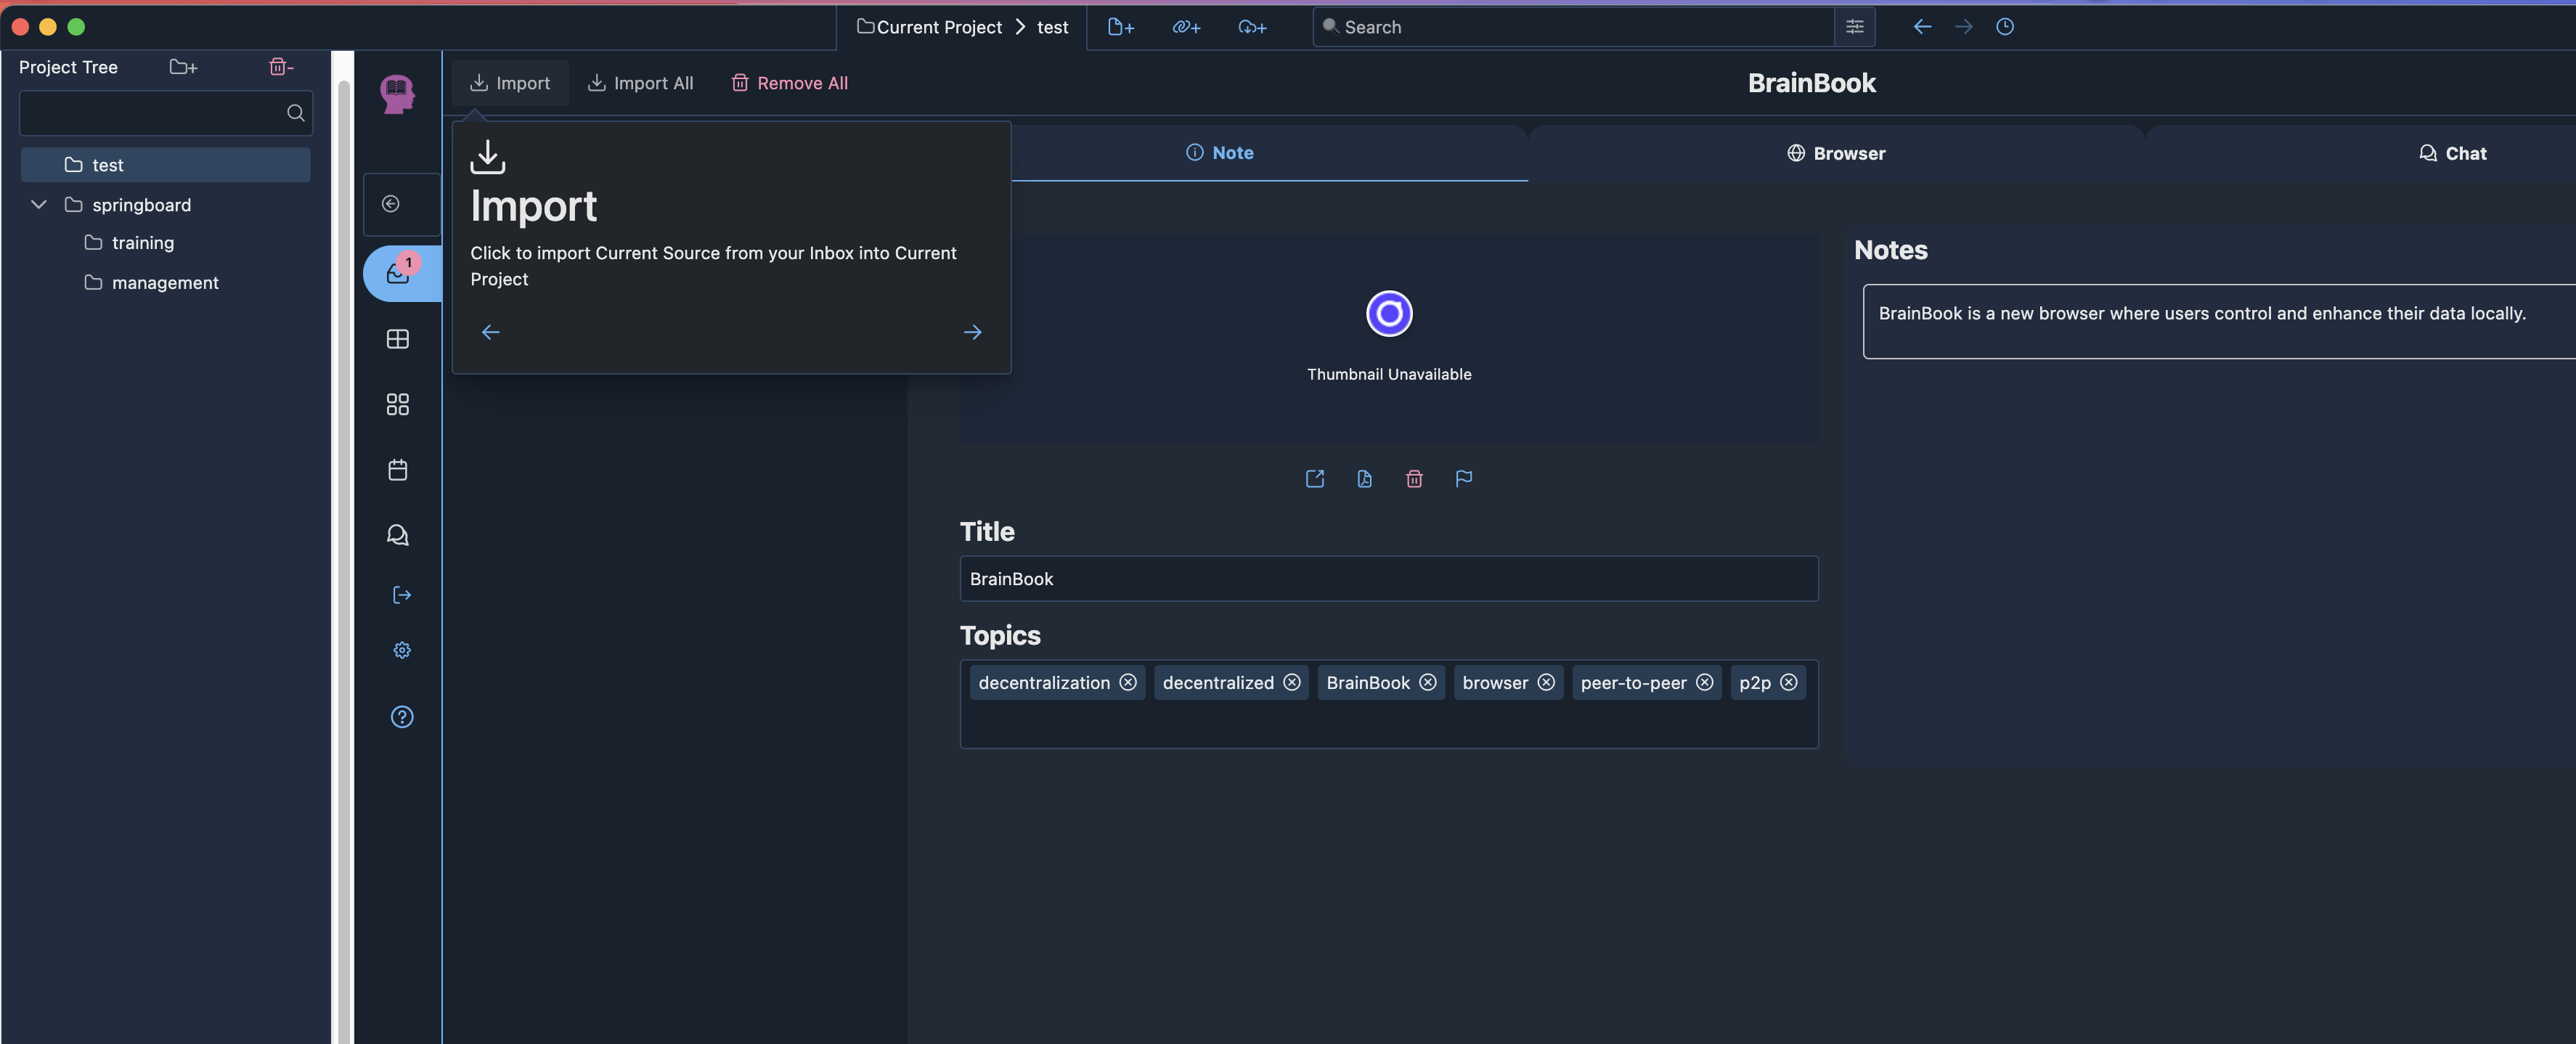Click the help question mark icon
The height and width of the screenshot is (1044, 2576).
coord(402,717)
